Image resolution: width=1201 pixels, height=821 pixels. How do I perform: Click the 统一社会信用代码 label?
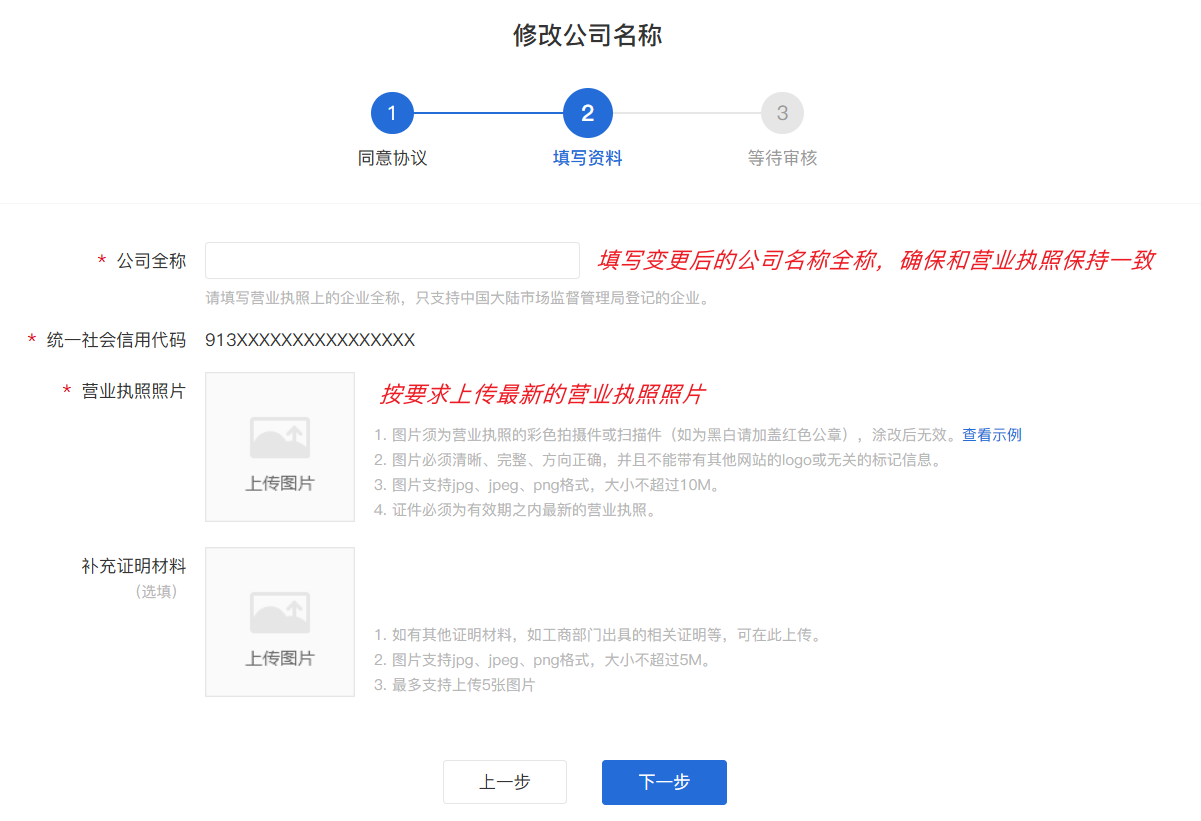click(x=116, y=340)
